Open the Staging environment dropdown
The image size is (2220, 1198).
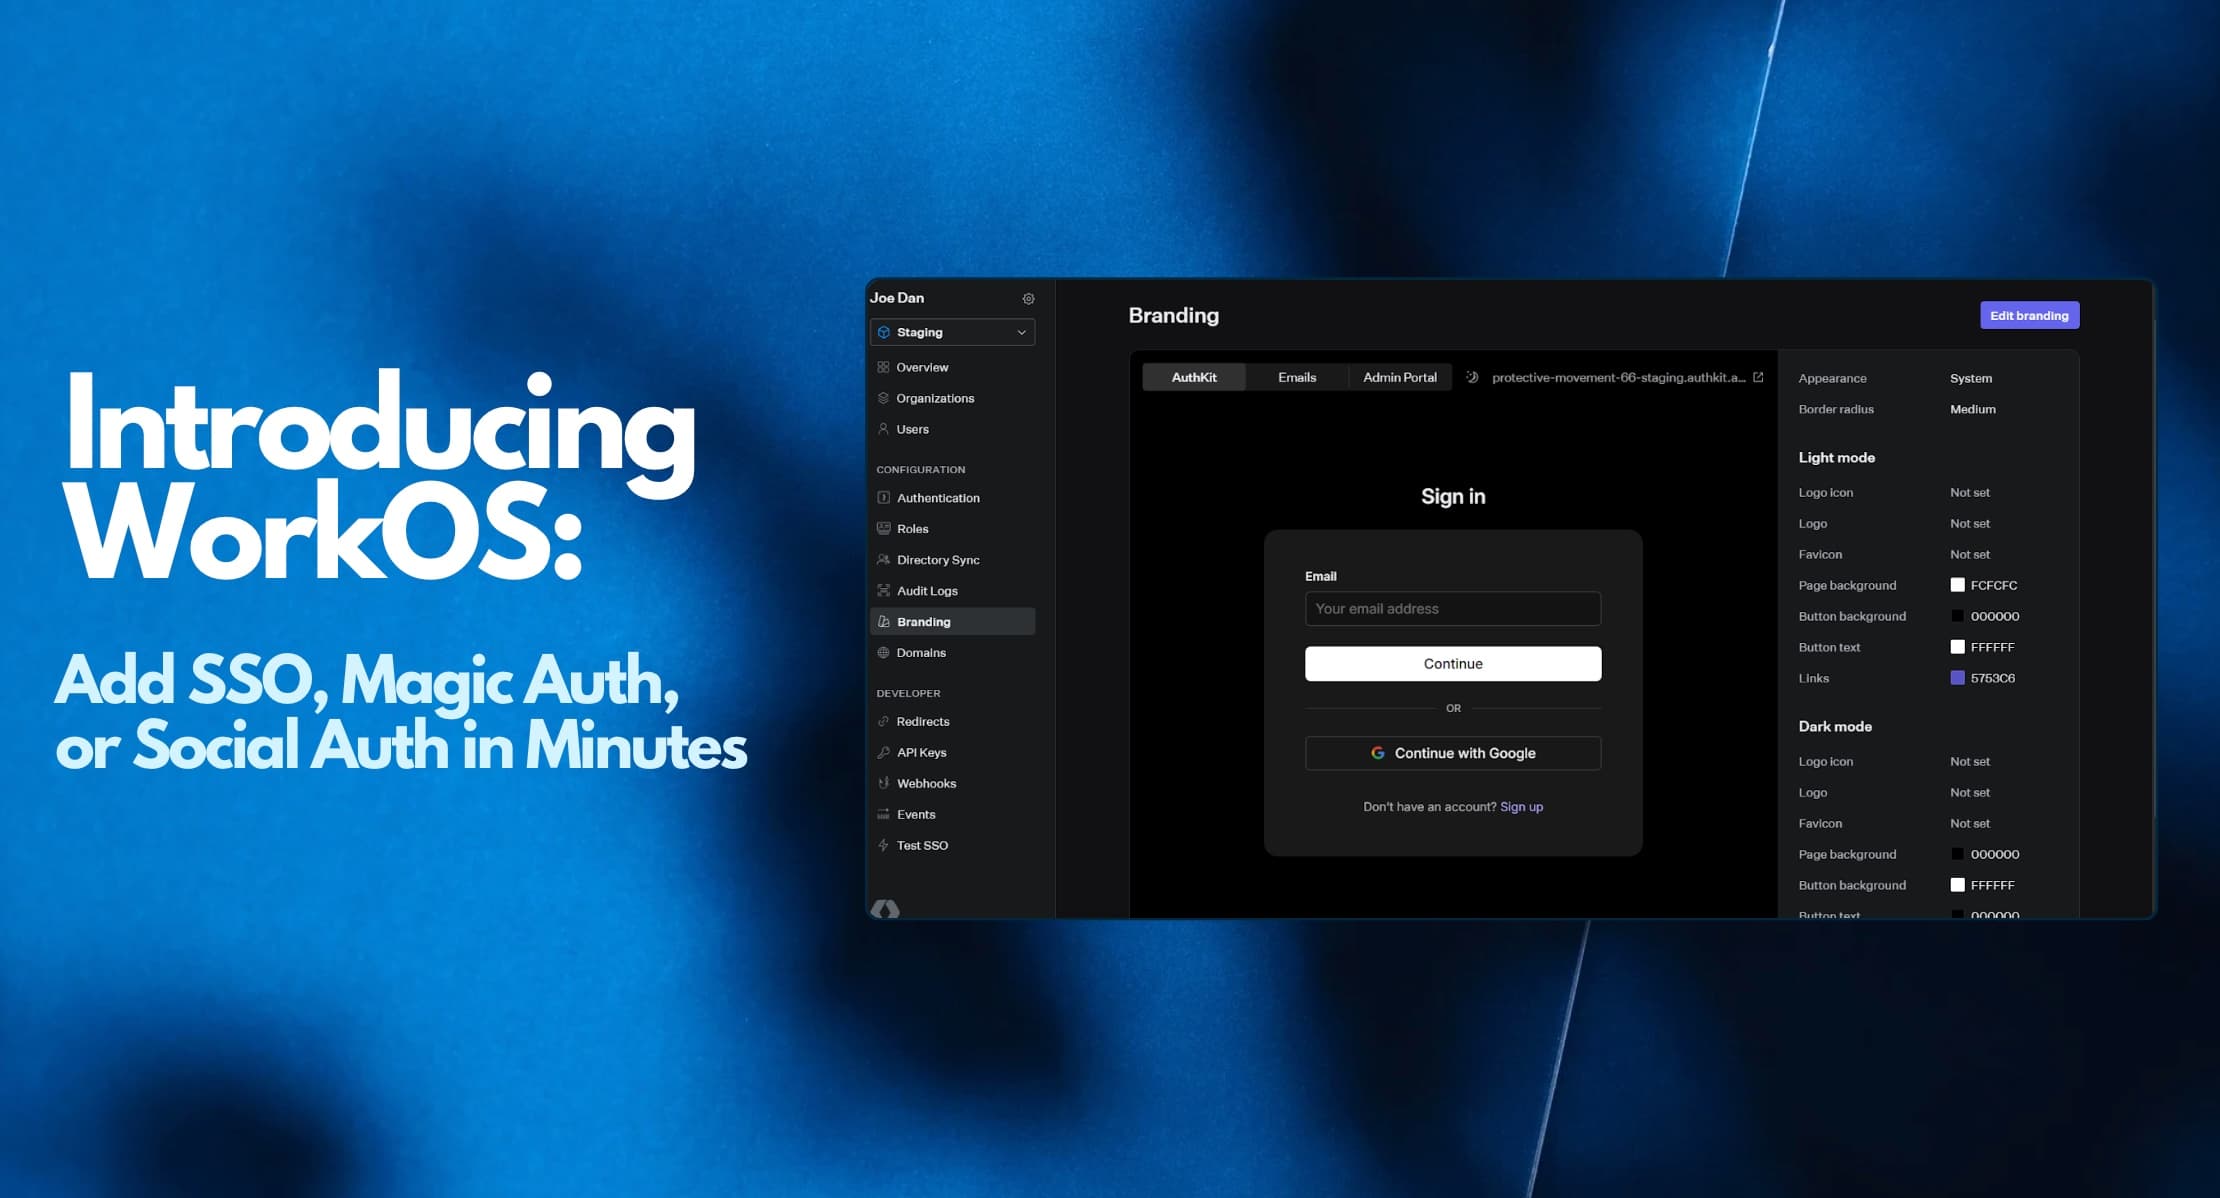952,332
